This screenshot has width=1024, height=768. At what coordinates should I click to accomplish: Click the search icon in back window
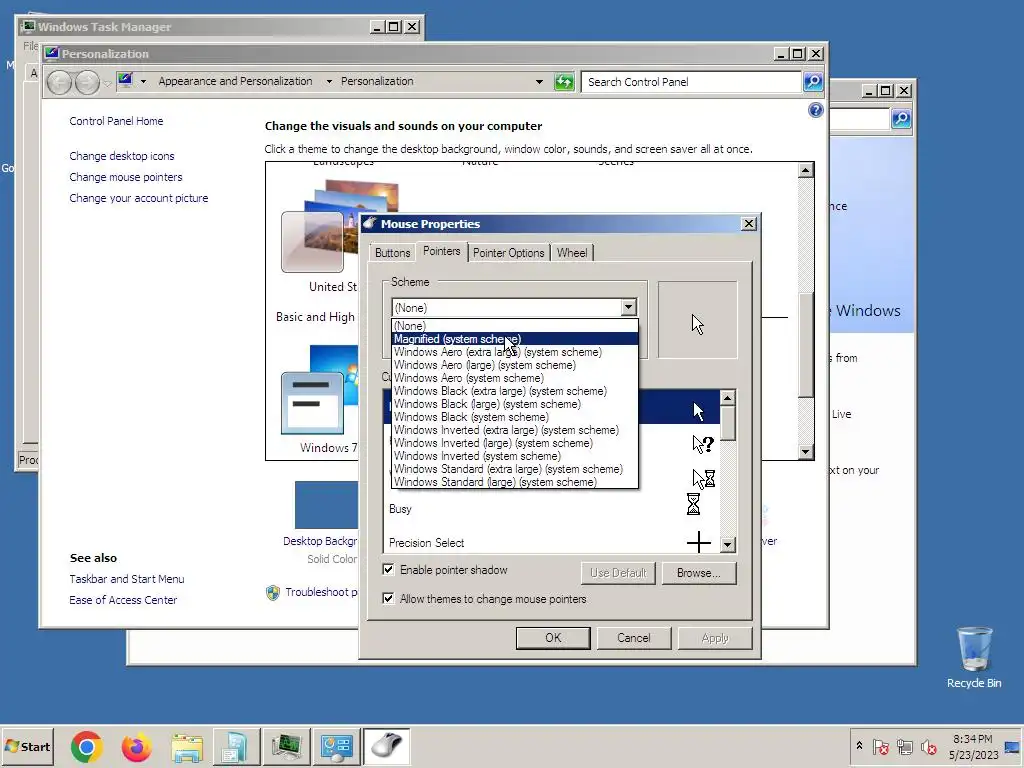[901, 118]
